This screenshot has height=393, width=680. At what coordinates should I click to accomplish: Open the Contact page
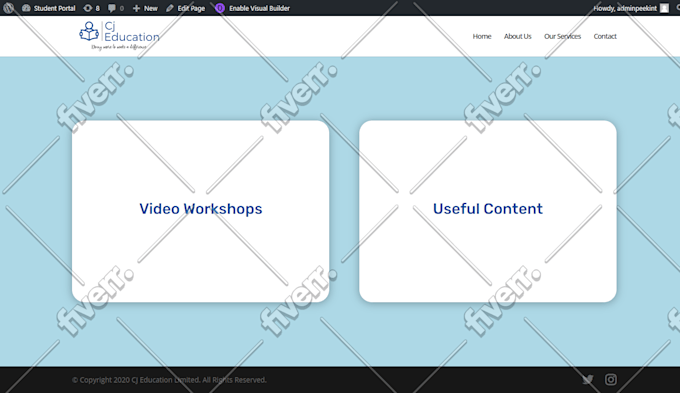point(605,36)
